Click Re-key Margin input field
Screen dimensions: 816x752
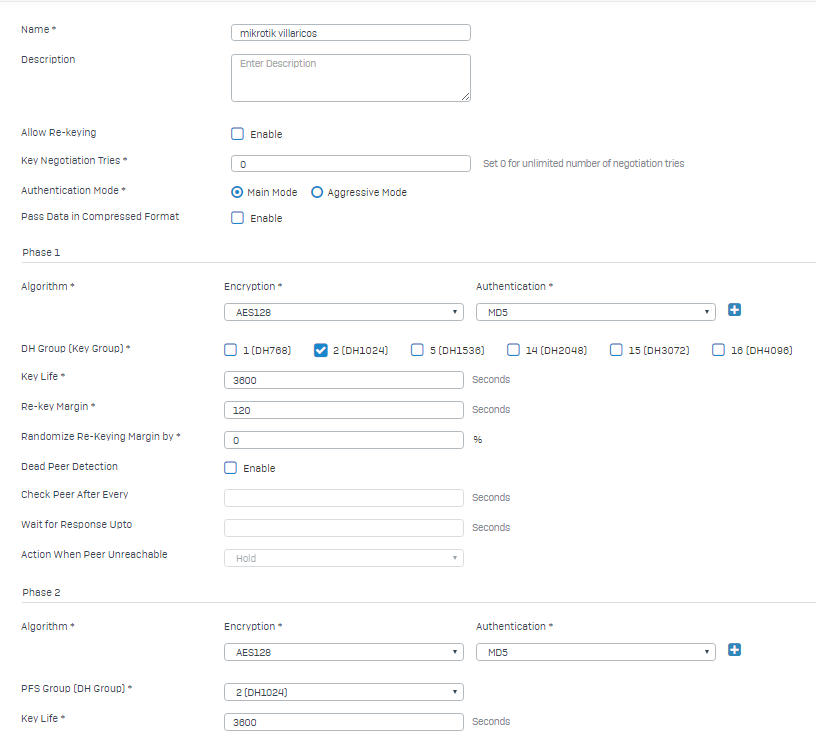point(344,410)
